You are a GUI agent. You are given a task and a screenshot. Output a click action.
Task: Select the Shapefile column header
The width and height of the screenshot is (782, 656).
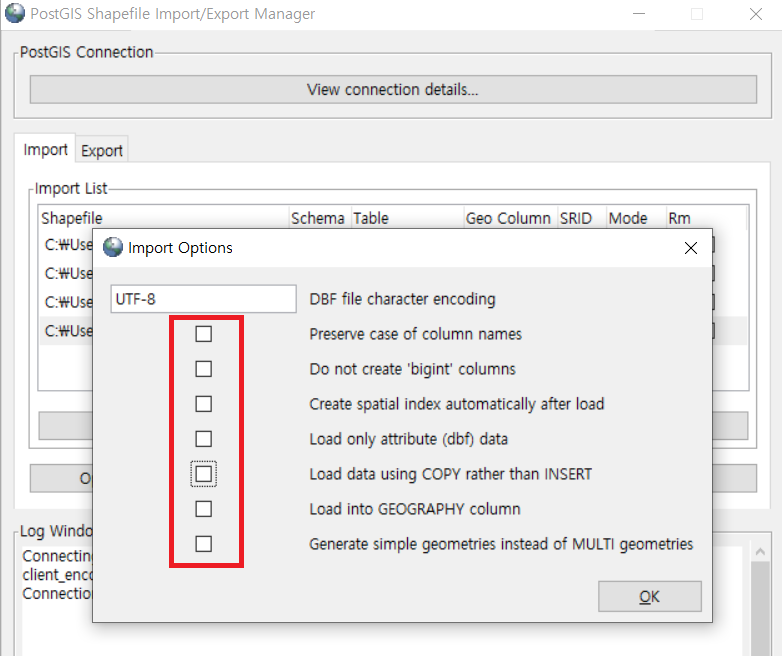point(164,218)
